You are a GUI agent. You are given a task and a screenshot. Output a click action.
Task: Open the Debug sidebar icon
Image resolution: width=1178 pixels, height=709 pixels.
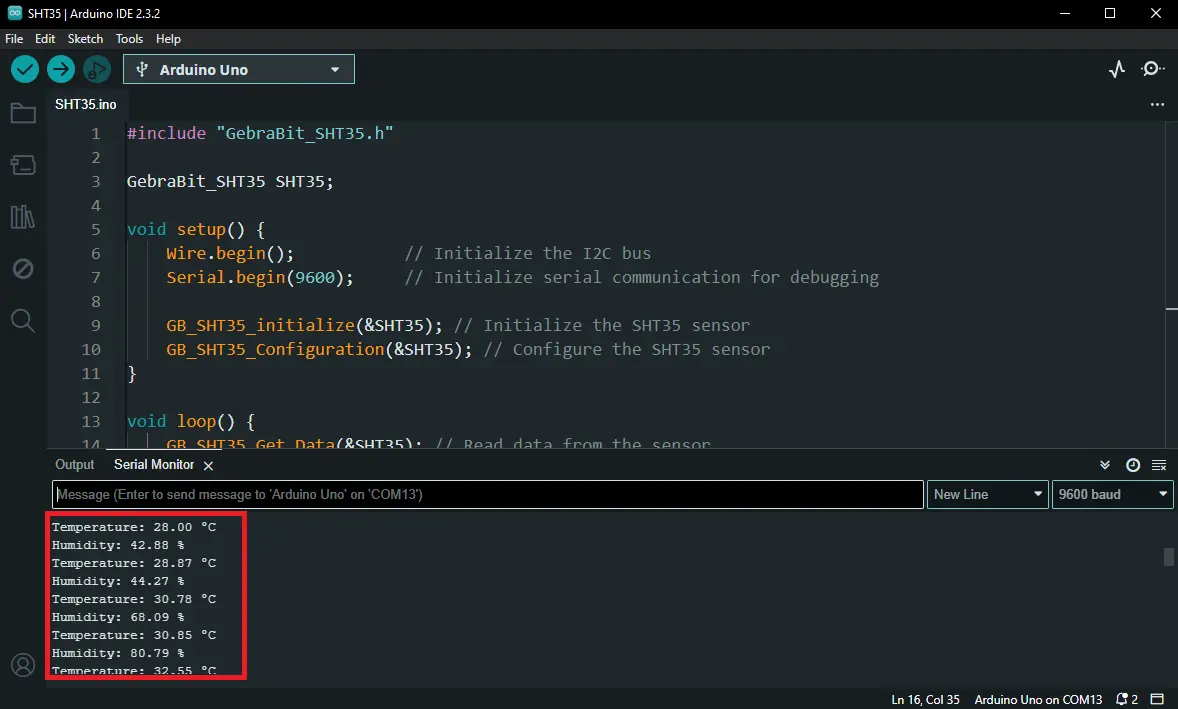point(23,268)
